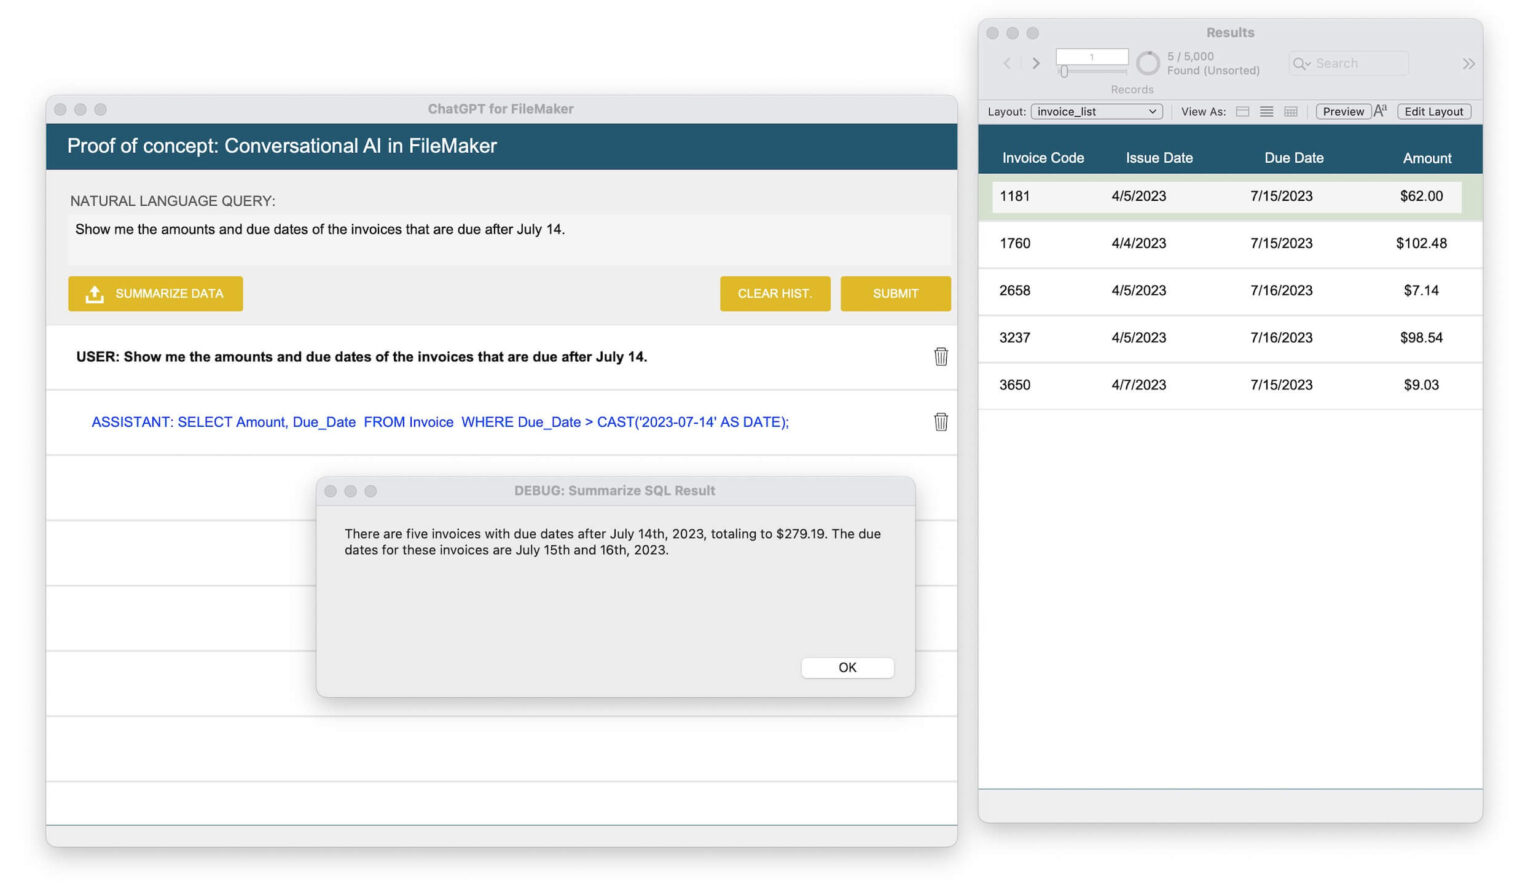This screenshot has height=890, width=1536.
Task: Switch to Form view
Action: 1242,112
